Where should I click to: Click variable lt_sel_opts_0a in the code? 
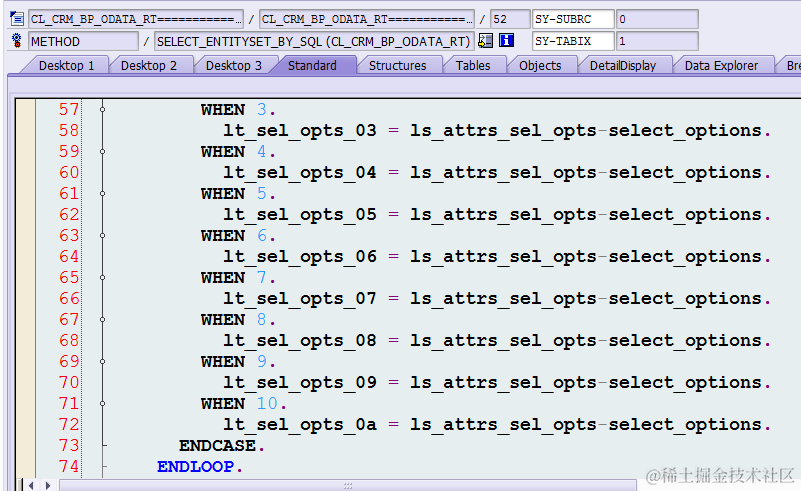click(x=300, y=425)
